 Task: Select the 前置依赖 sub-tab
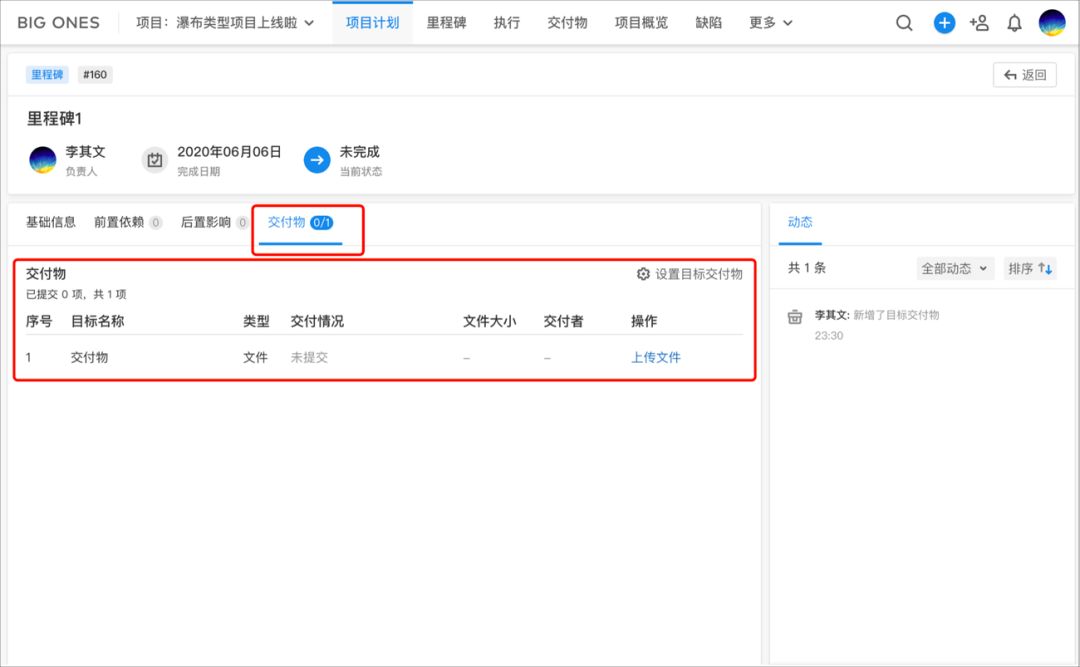click(127, 222)
